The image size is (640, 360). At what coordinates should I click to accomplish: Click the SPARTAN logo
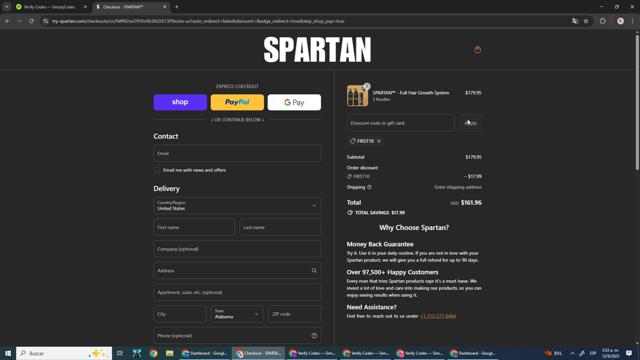[x=318, y=50]
